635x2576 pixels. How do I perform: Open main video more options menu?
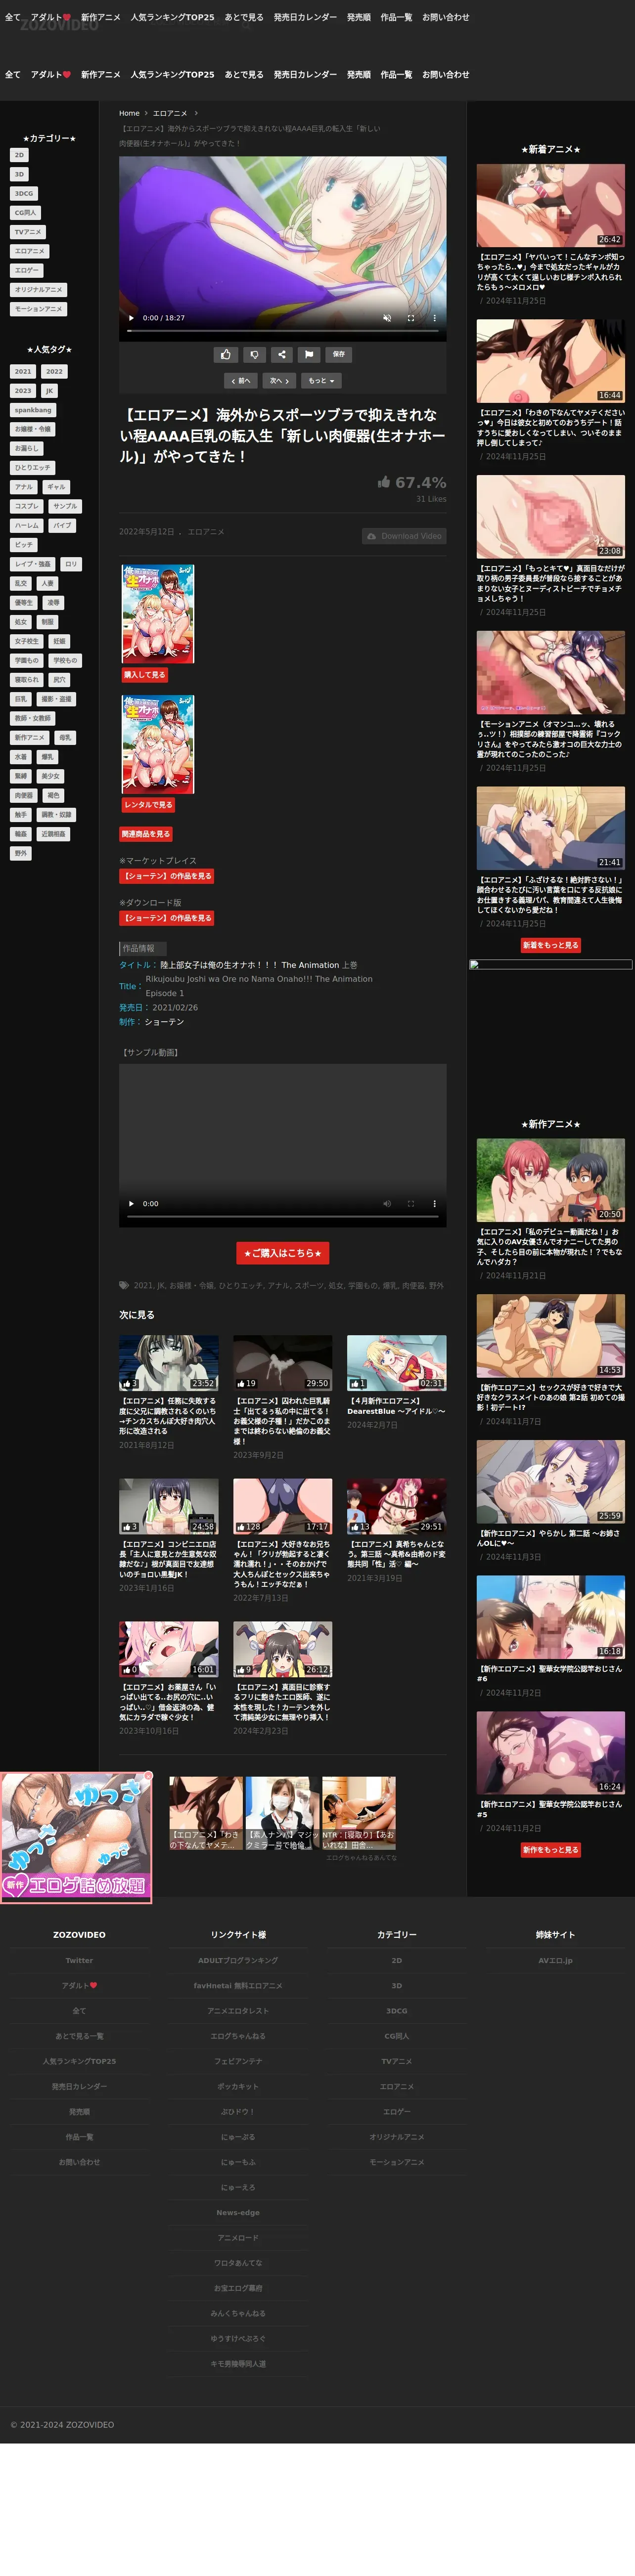coord(434,318)
